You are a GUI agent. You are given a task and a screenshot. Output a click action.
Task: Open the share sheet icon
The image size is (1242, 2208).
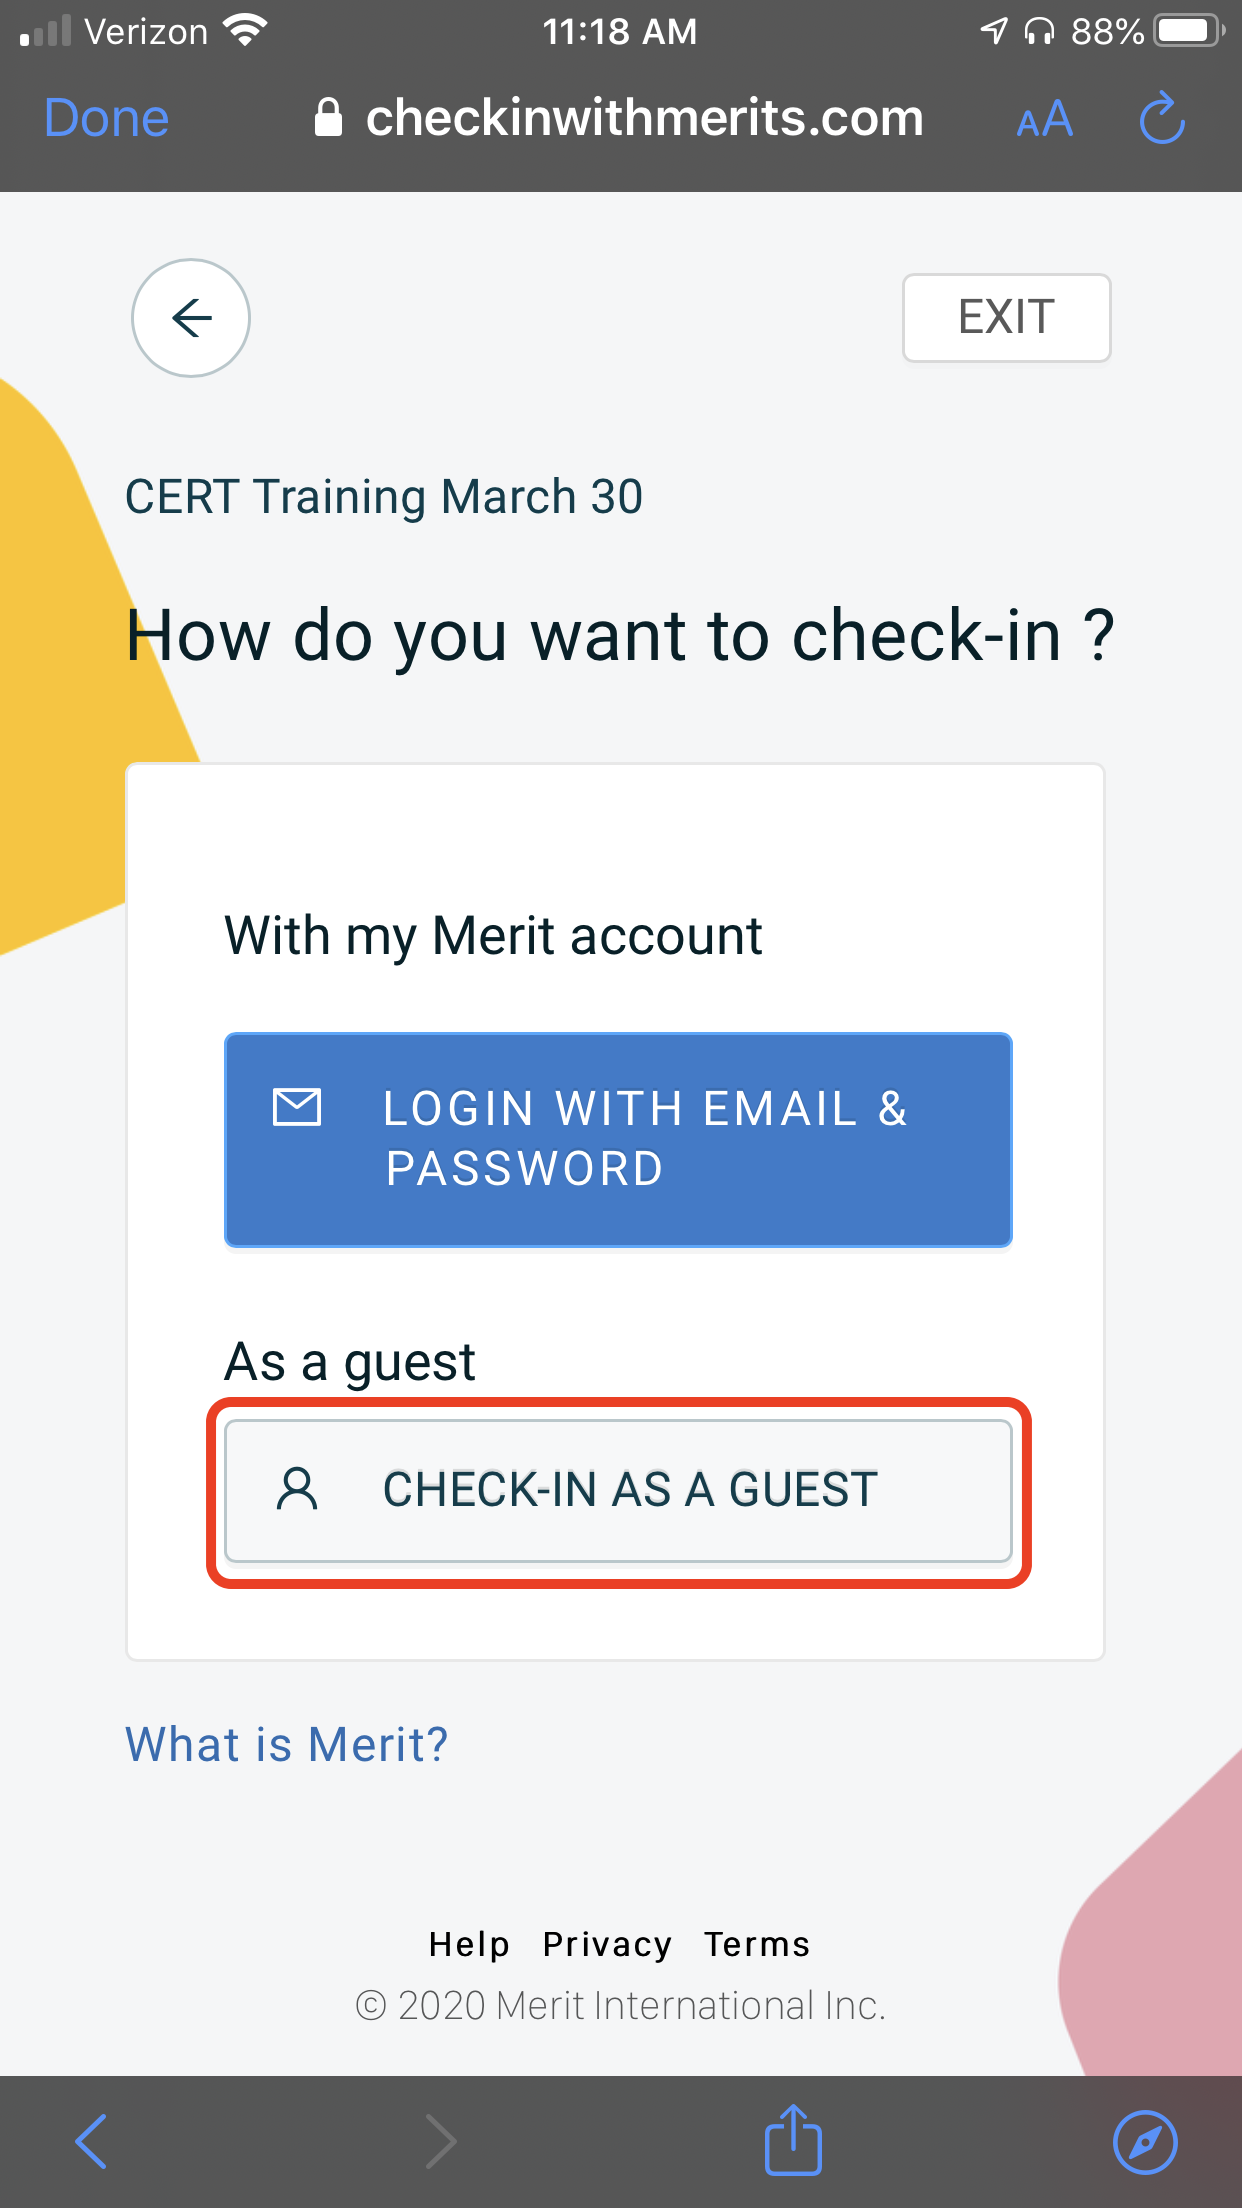(x=793, y=2139)
